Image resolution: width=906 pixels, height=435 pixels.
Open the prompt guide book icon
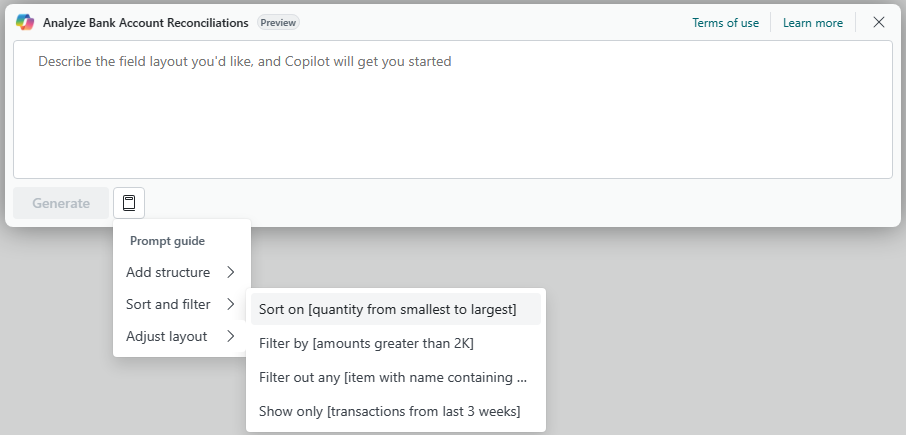129,203
